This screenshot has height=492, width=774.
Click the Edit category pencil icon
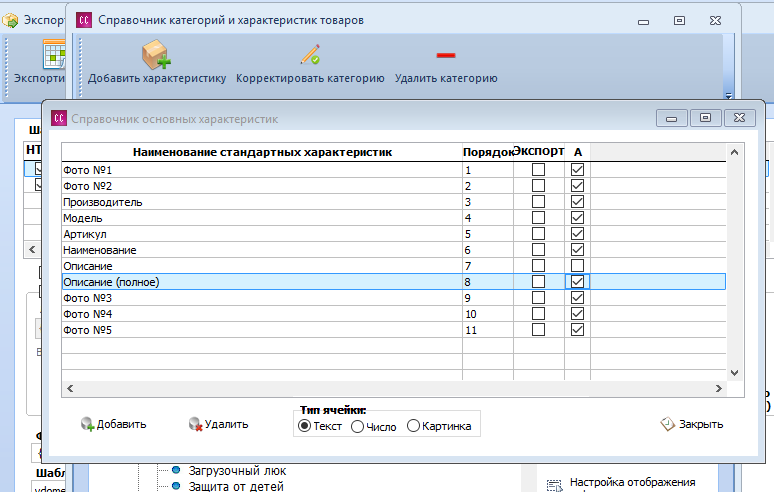(310, 55)
